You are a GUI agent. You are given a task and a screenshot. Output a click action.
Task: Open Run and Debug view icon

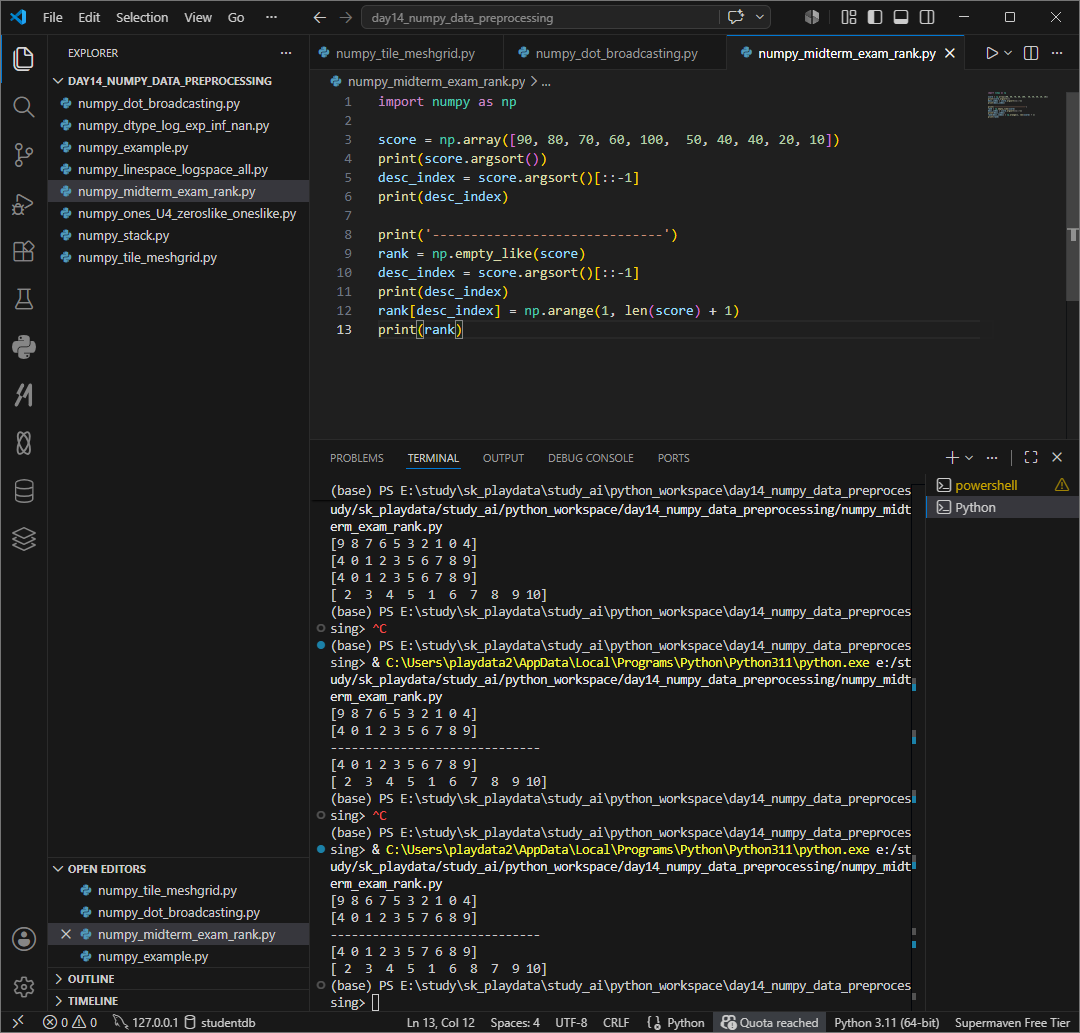pyautogui.click(x=23, y=204)
